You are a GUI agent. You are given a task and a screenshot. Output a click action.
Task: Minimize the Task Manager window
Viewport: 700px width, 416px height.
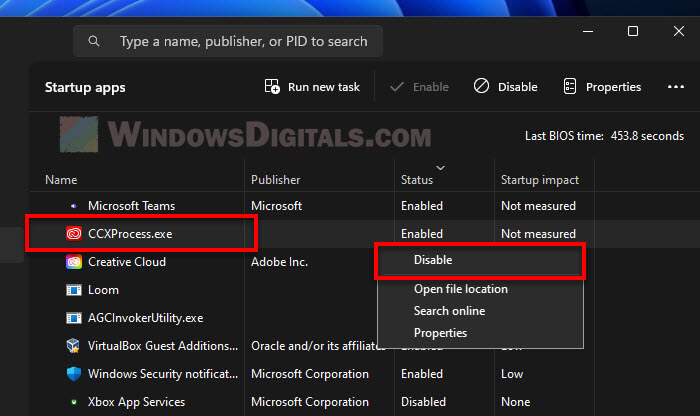pyautogui.click(x=588, y=31)
